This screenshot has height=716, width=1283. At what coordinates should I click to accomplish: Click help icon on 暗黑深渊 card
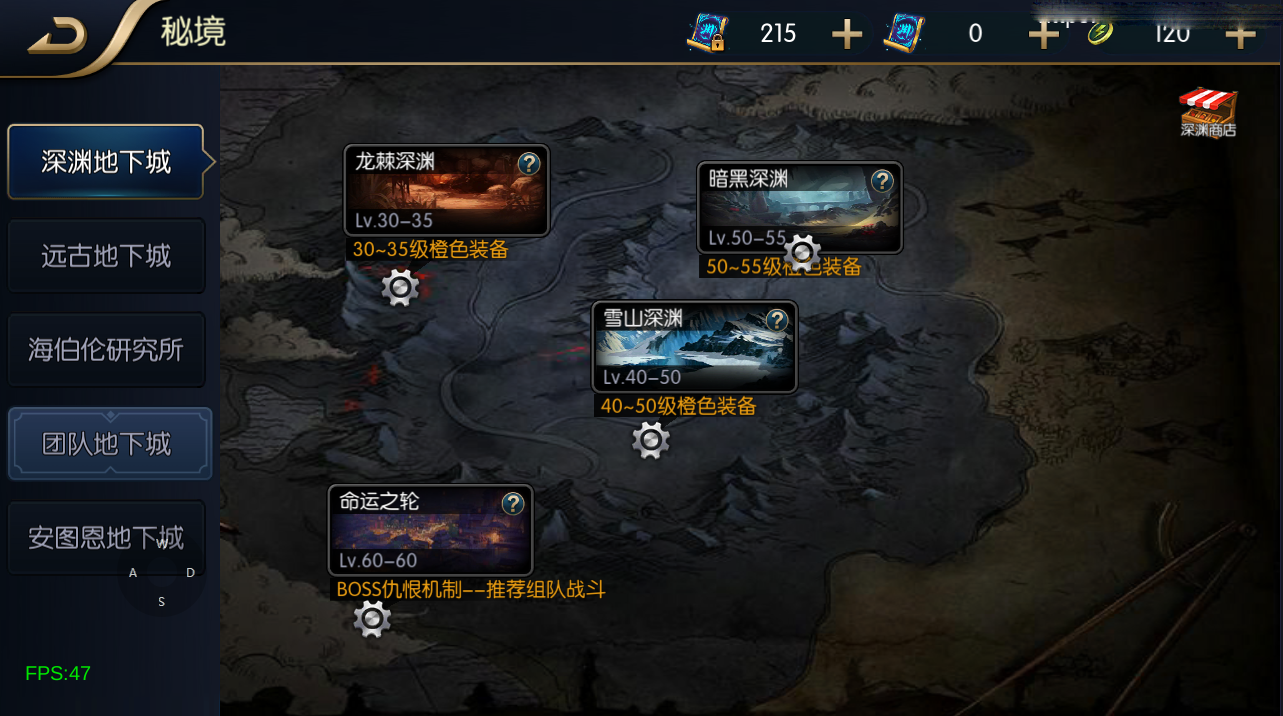point(882,180)
